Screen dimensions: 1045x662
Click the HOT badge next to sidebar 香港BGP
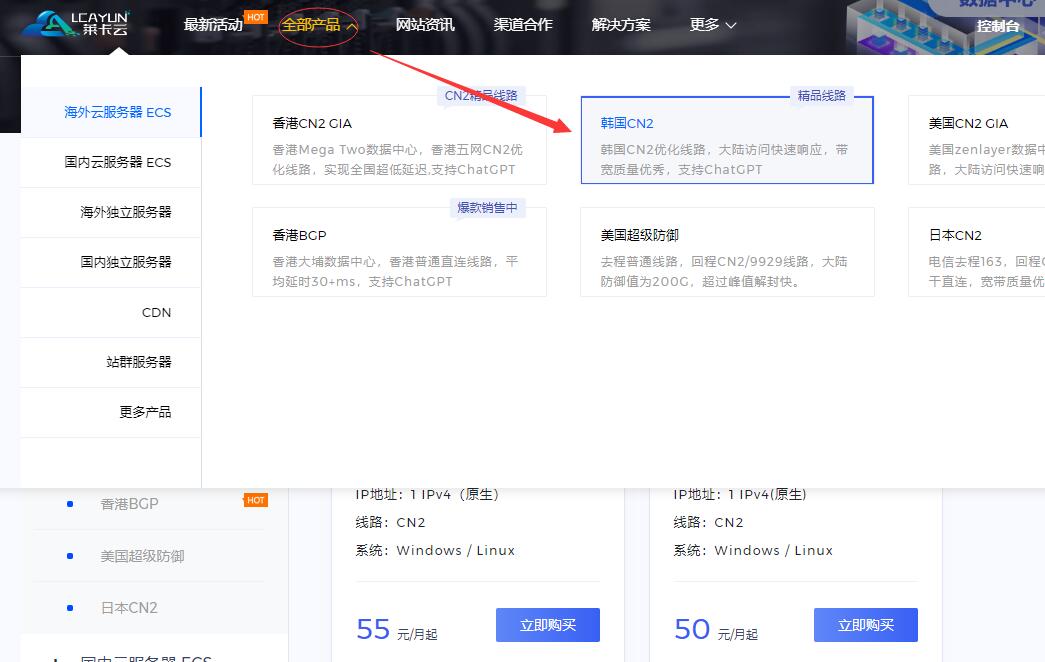coord(256,500)
